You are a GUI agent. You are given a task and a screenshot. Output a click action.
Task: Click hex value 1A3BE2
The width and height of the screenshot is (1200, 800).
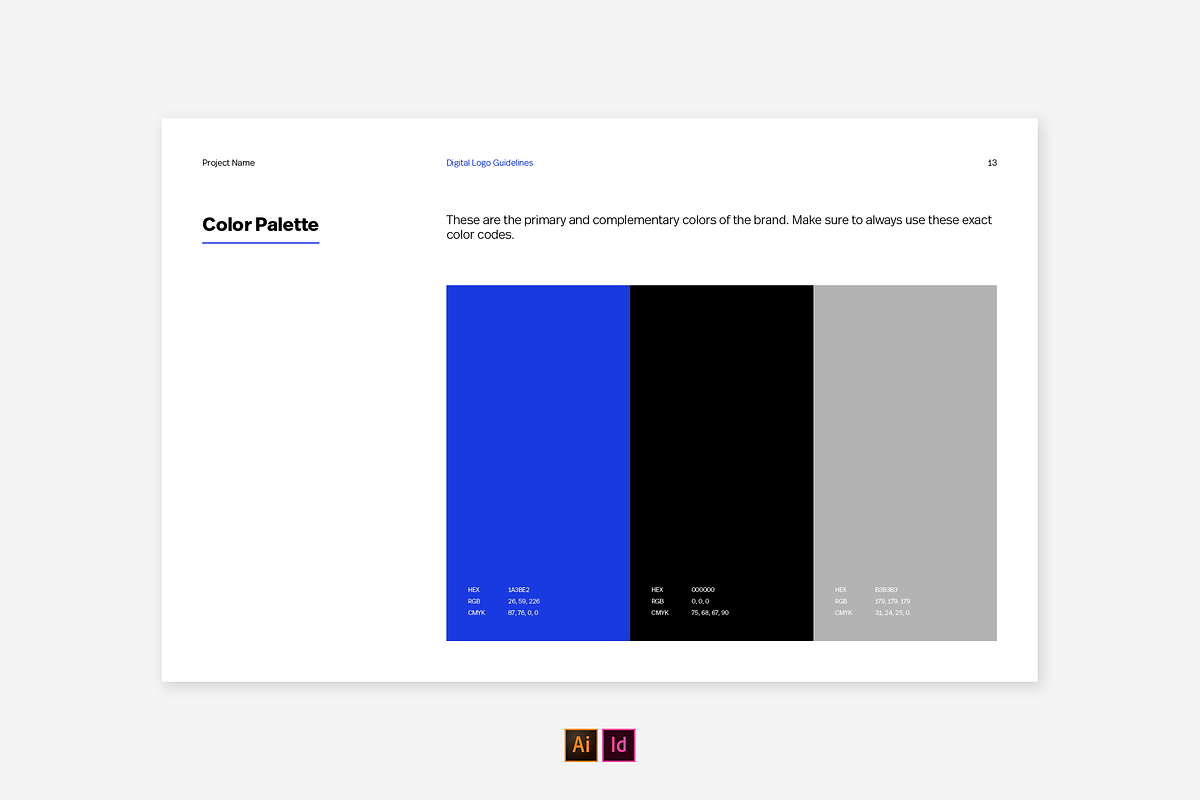[518, 590]
